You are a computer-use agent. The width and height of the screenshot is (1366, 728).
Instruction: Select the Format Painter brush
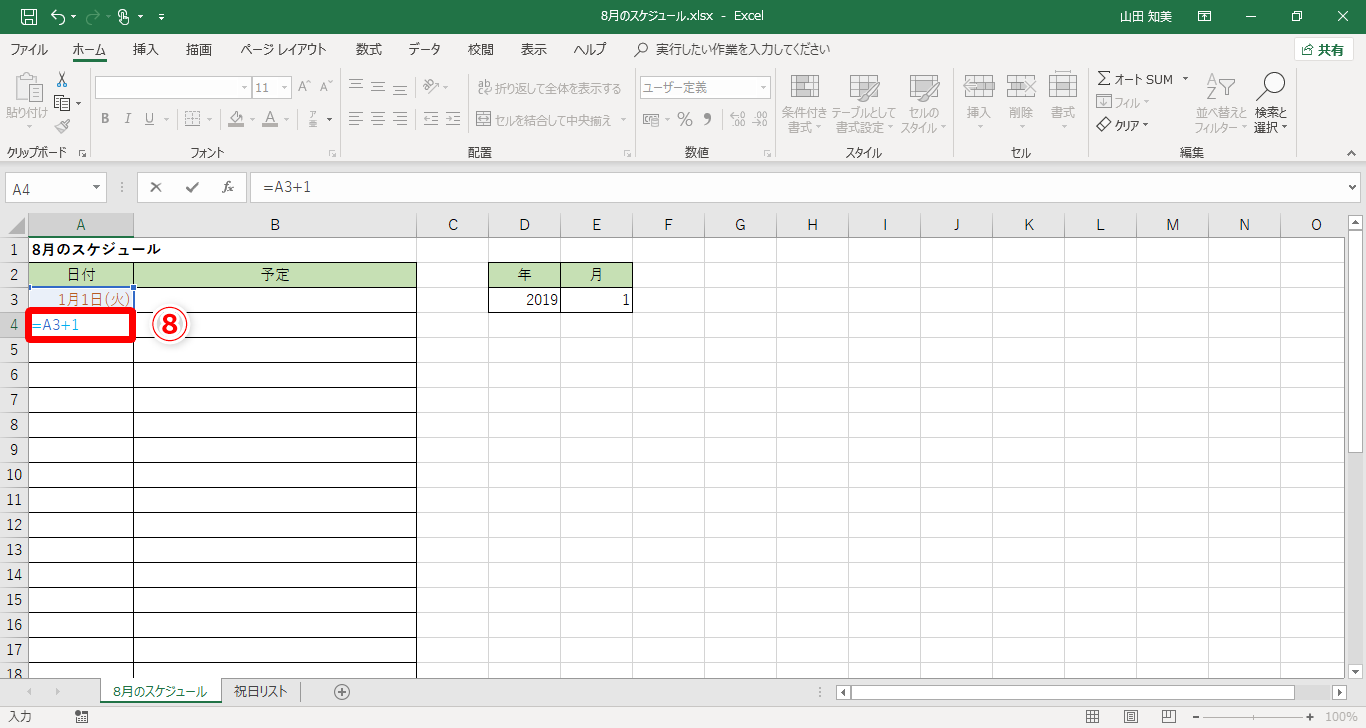pos(62,126)
